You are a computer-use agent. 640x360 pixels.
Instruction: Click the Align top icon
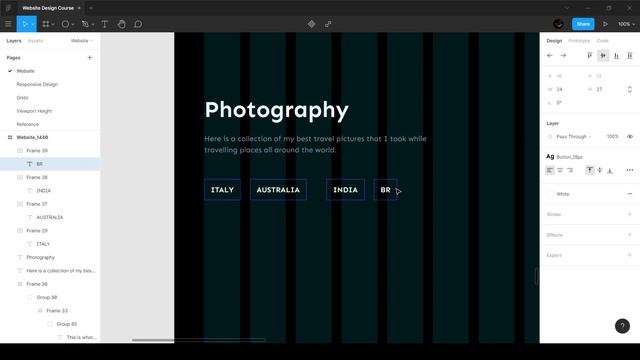(589, 56)
